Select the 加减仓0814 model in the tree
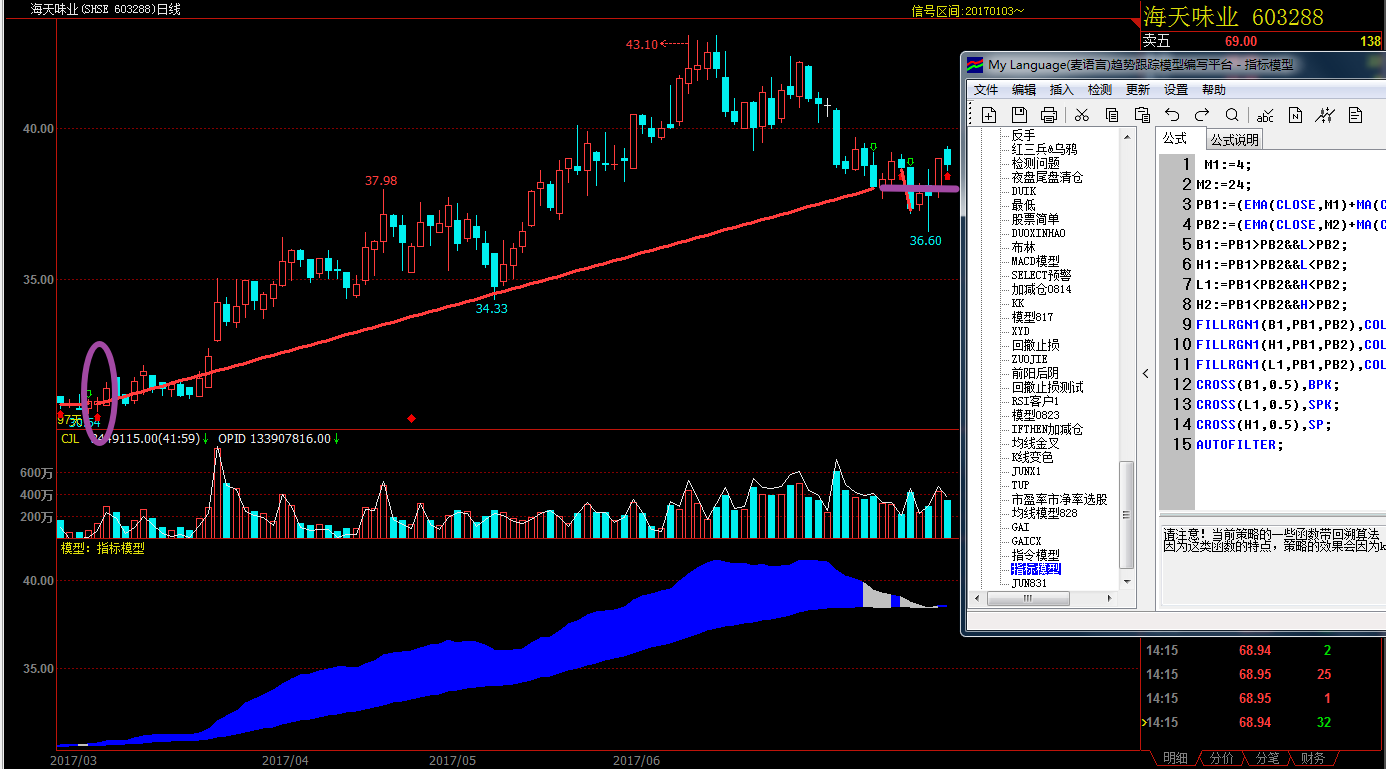 1041,289
